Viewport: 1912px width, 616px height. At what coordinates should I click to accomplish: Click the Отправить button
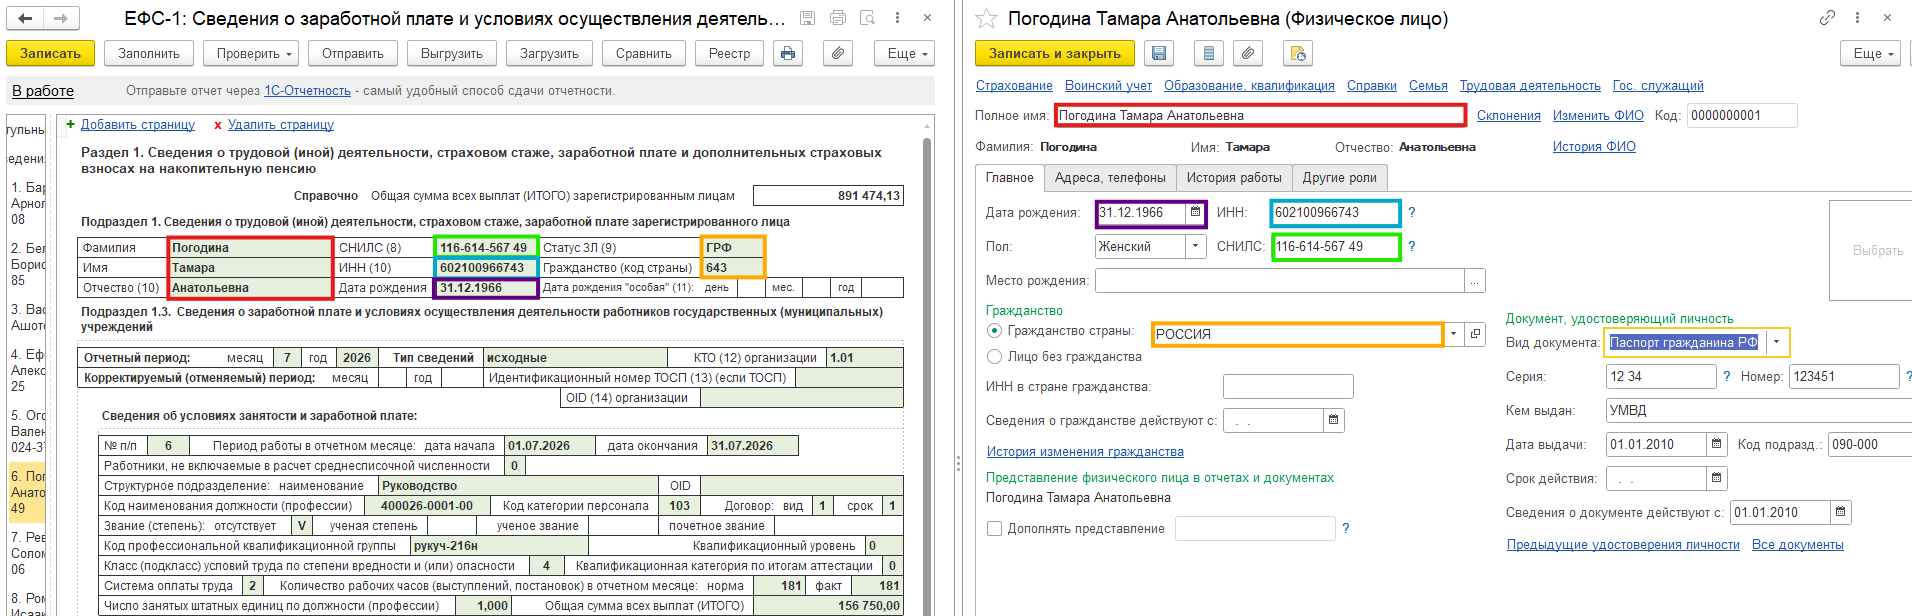tap(353, 54)
